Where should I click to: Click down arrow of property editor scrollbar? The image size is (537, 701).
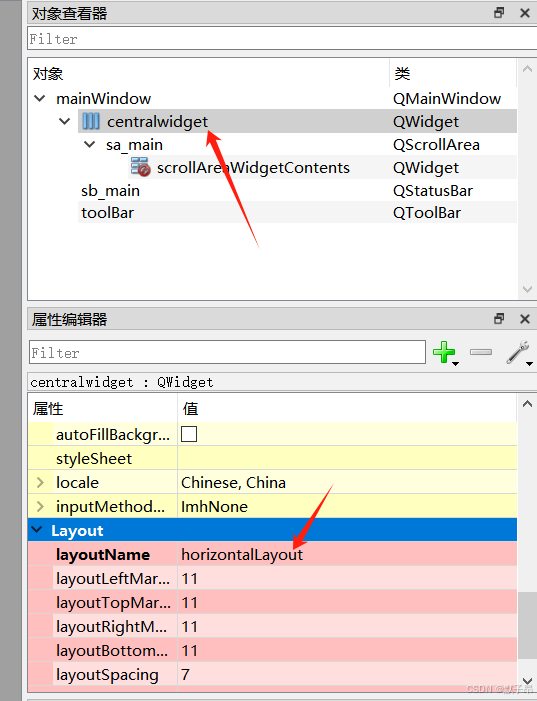(527, 682)
